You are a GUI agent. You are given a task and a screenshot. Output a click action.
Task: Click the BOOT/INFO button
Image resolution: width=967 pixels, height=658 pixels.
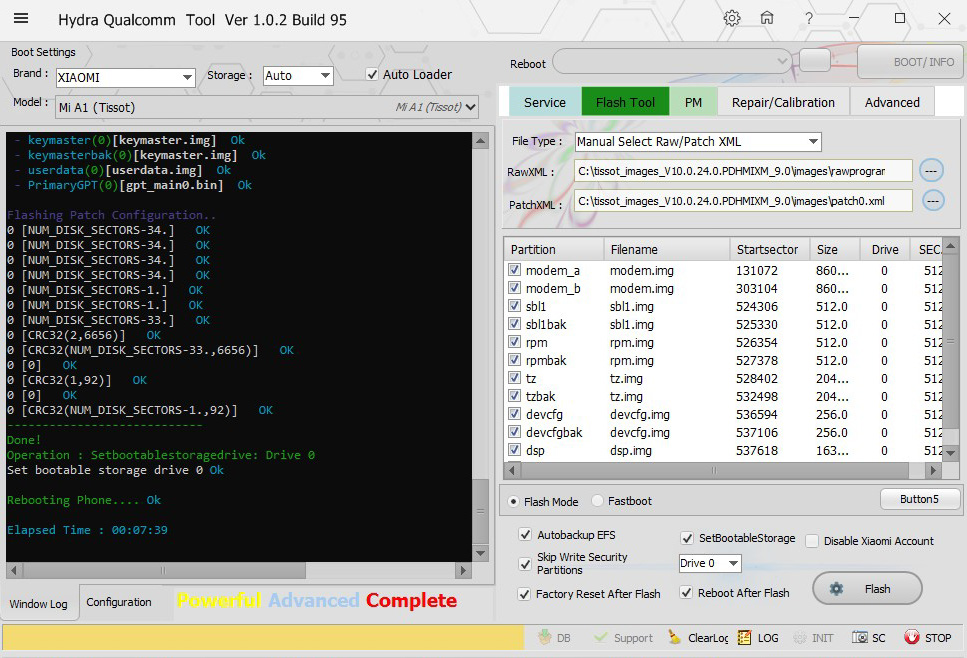click(x=910, y=62)
